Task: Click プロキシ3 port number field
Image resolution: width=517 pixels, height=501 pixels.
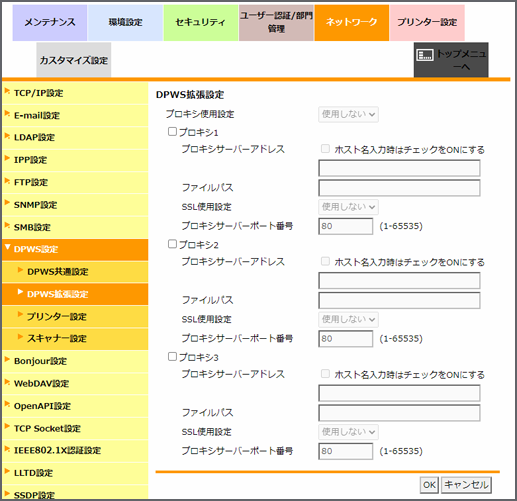Action: coord(346,451)
